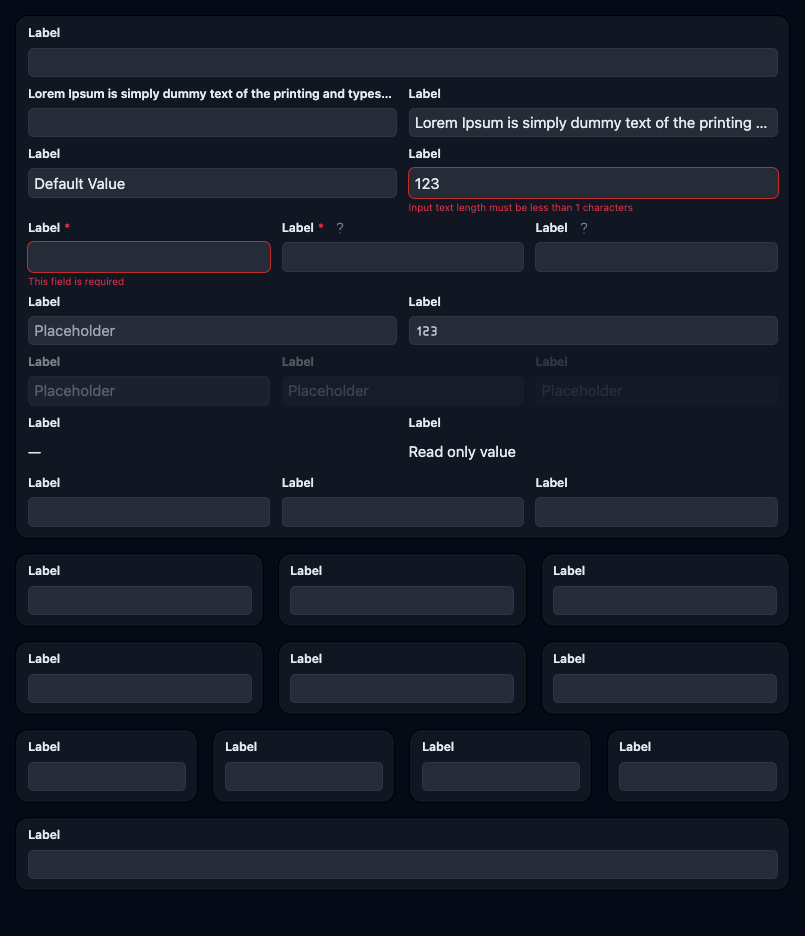This screenshot has width=805, height=936.
Task: Click the optional input with the help icon label
Action: tap(656, 257)
